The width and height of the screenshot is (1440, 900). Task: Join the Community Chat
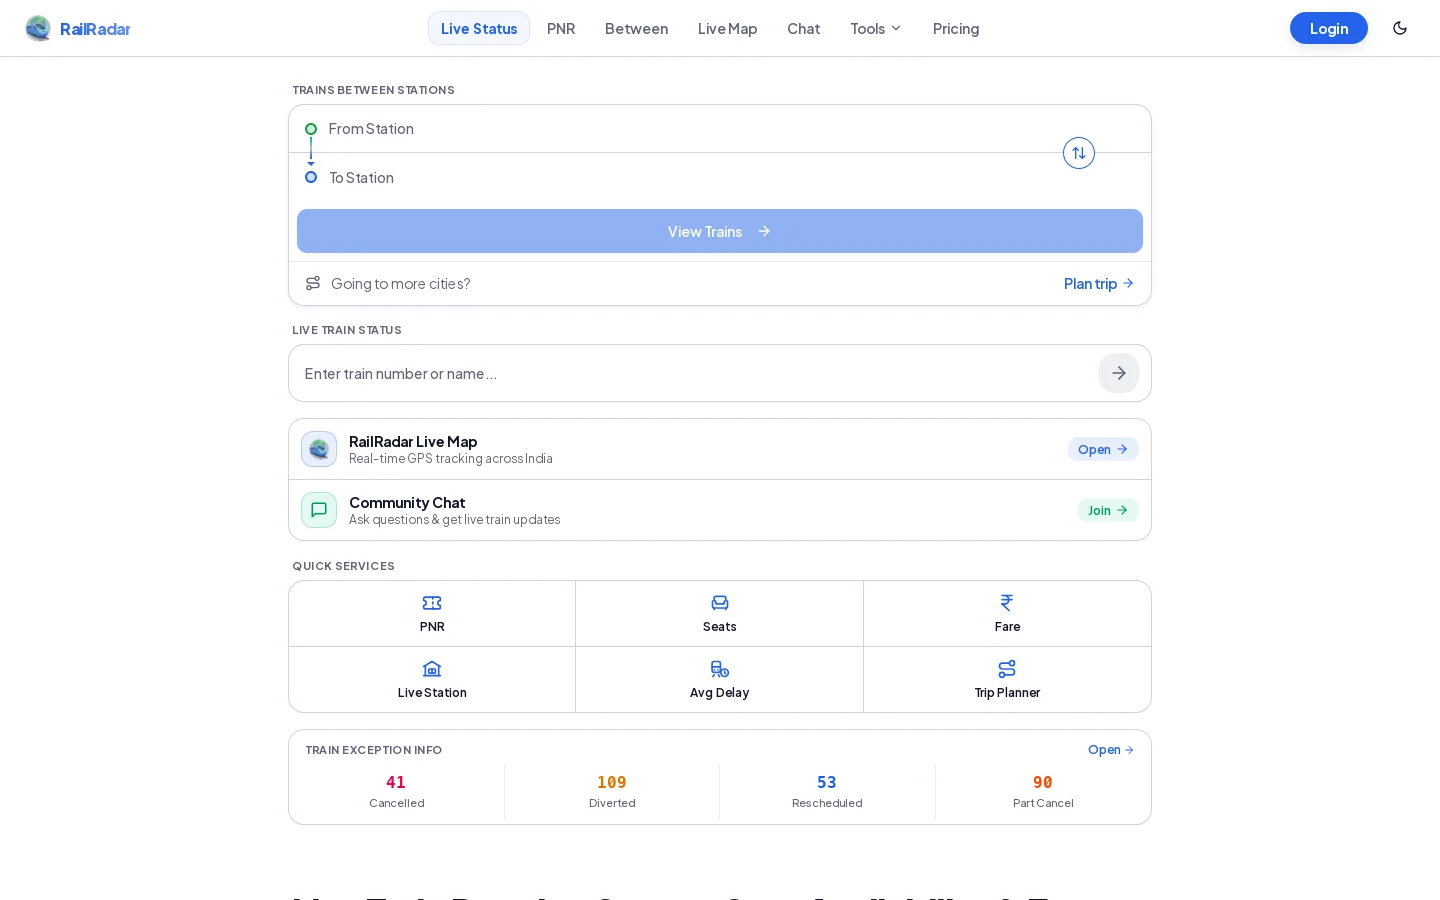point(1108,510)
